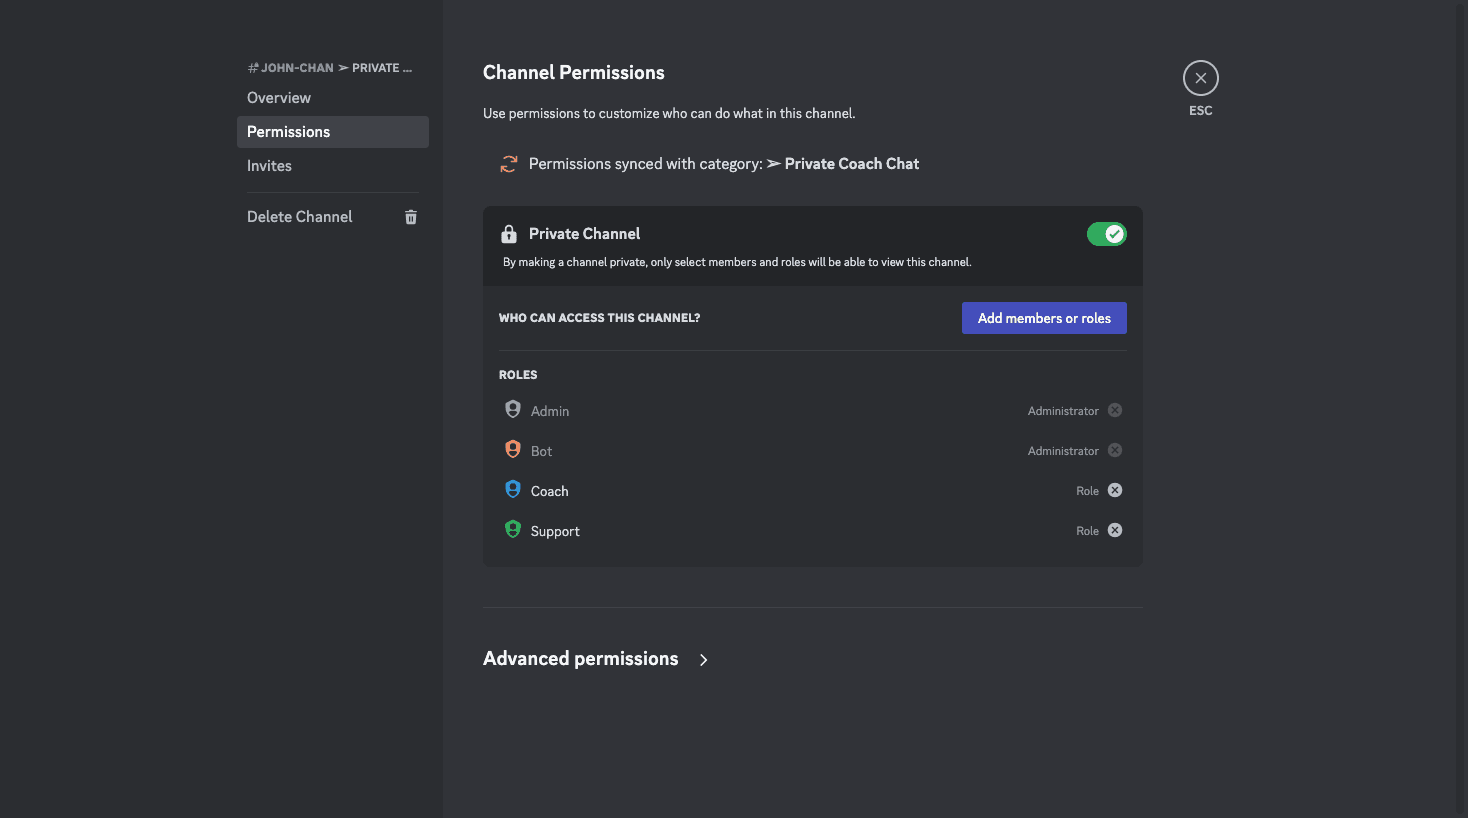Remove the Support role with its X icon
The height and width of the screenshot is (818, 1468).
tap(1115, 530)
